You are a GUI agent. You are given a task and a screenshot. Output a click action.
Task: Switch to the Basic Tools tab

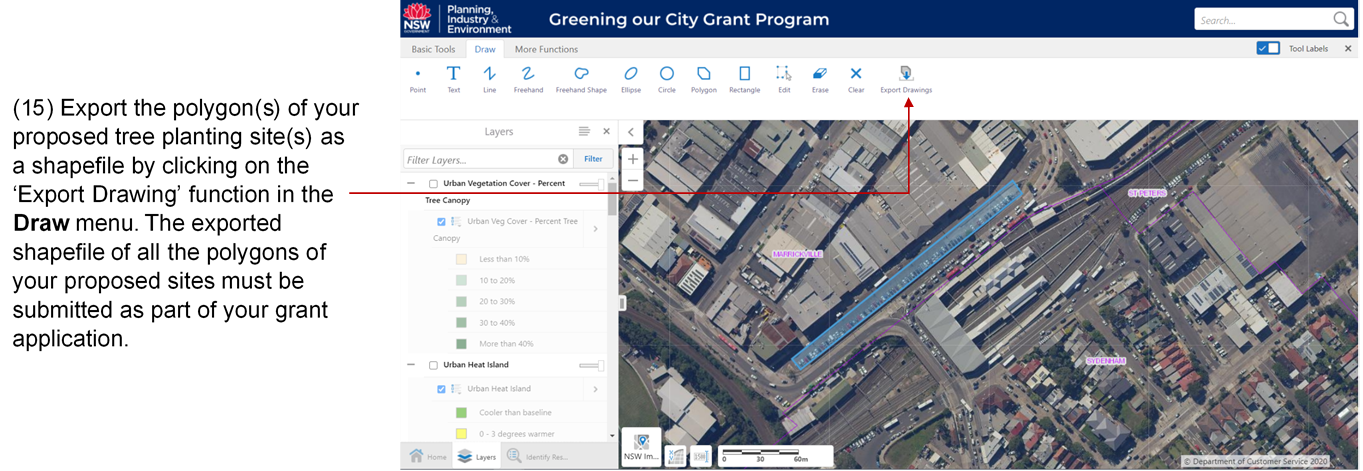pos(433,49)
